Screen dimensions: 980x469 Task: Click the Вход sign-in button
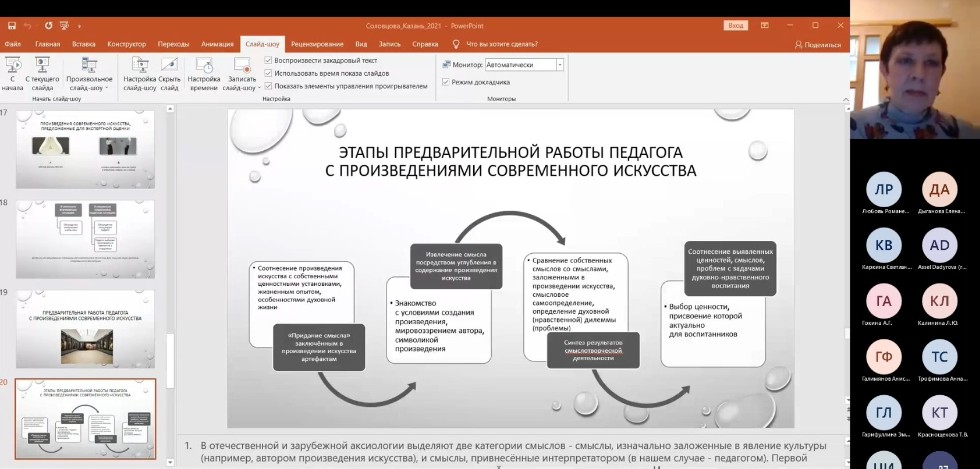pyautogui.click(x=736, y=24)
